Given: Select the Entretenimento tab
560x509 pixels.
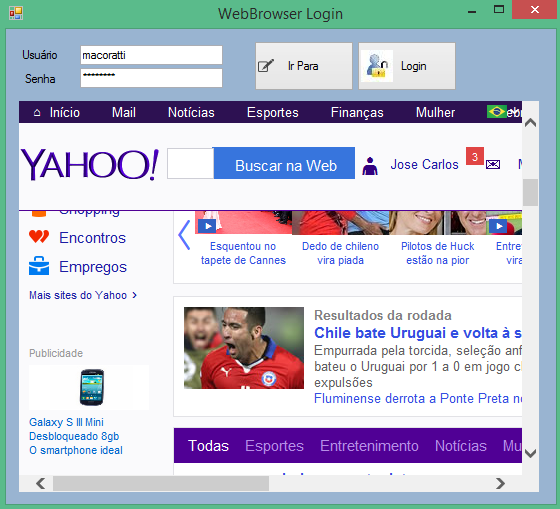Looking at the screenshot, I should coord(369,446).
